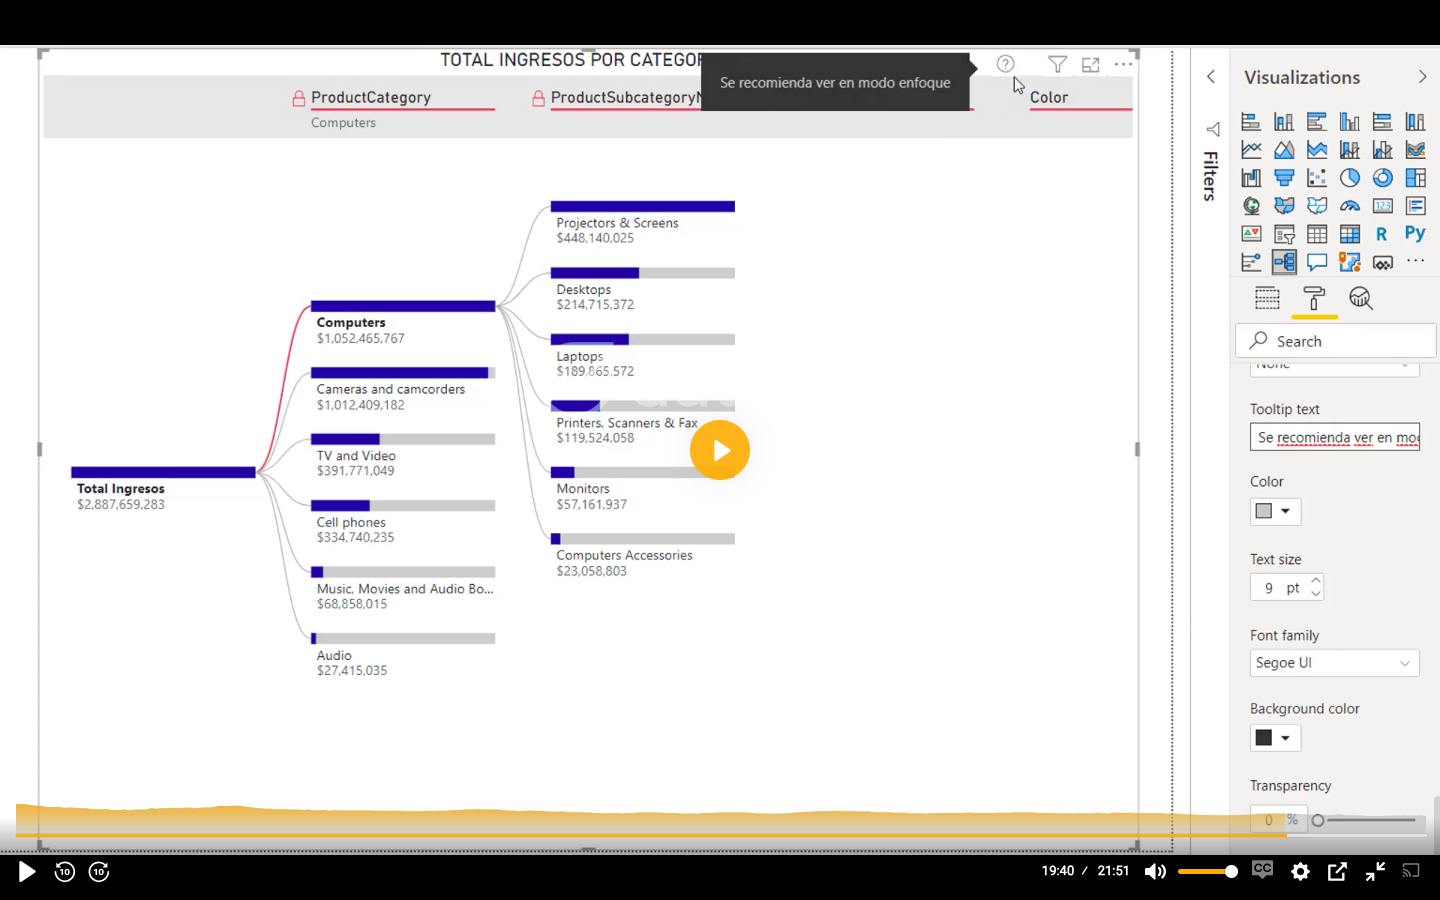Click the Computers node in decomposition tree
The image size is (1440, 900).
click(x=402, y=307)
